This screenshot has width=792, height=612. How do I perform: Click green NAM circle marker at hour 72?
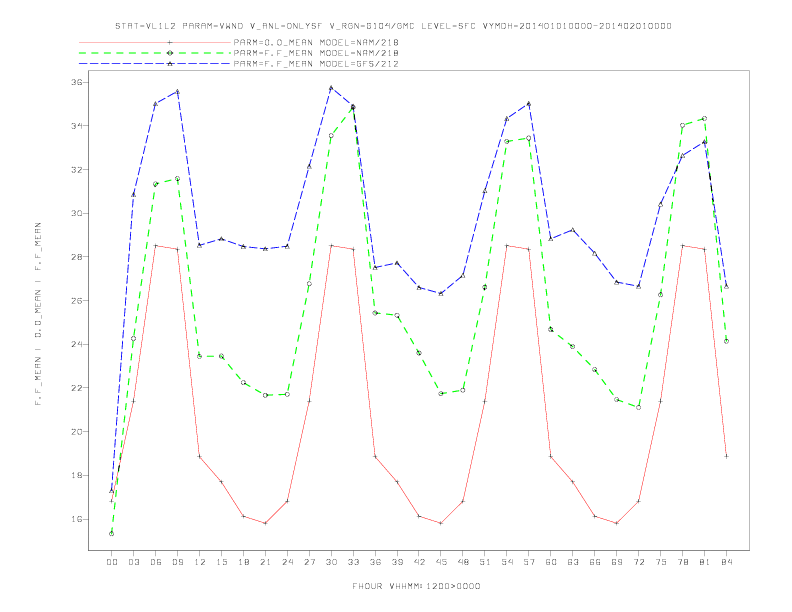click(638, 407)
